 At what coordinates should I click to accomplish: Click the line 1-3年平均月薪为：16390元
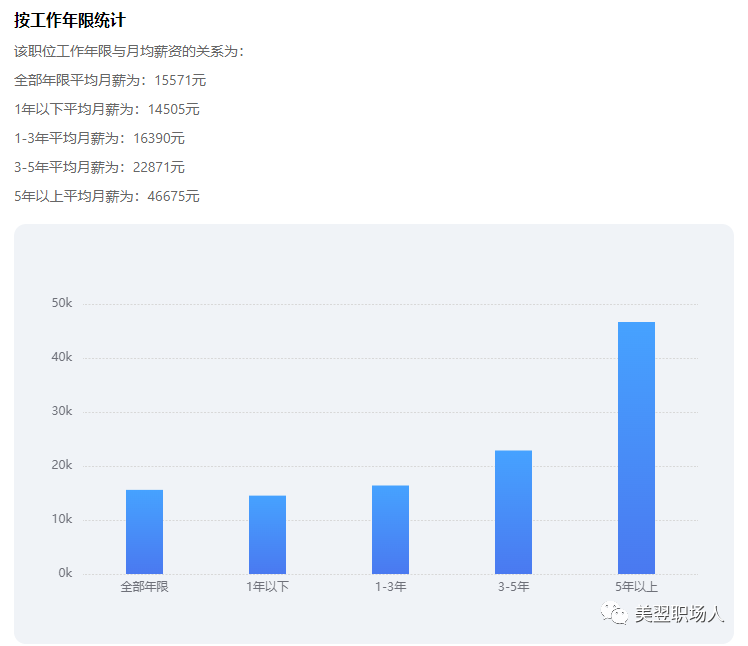pos(99,138)
